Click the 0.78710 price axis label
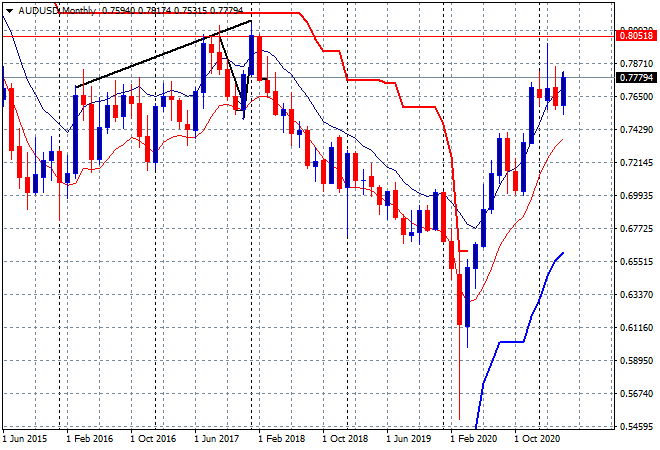Viewport: 660px width, 450px height. click(636, 64)
